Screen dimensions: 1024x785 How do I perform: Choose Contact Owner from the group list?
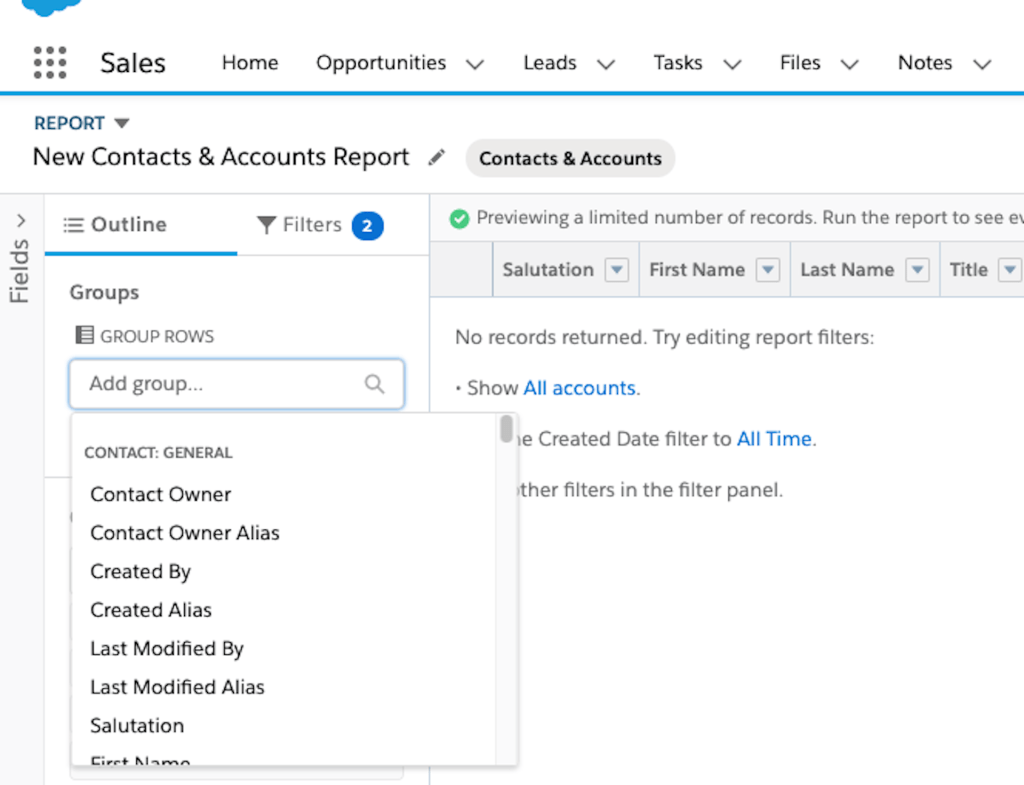point(160,494)
